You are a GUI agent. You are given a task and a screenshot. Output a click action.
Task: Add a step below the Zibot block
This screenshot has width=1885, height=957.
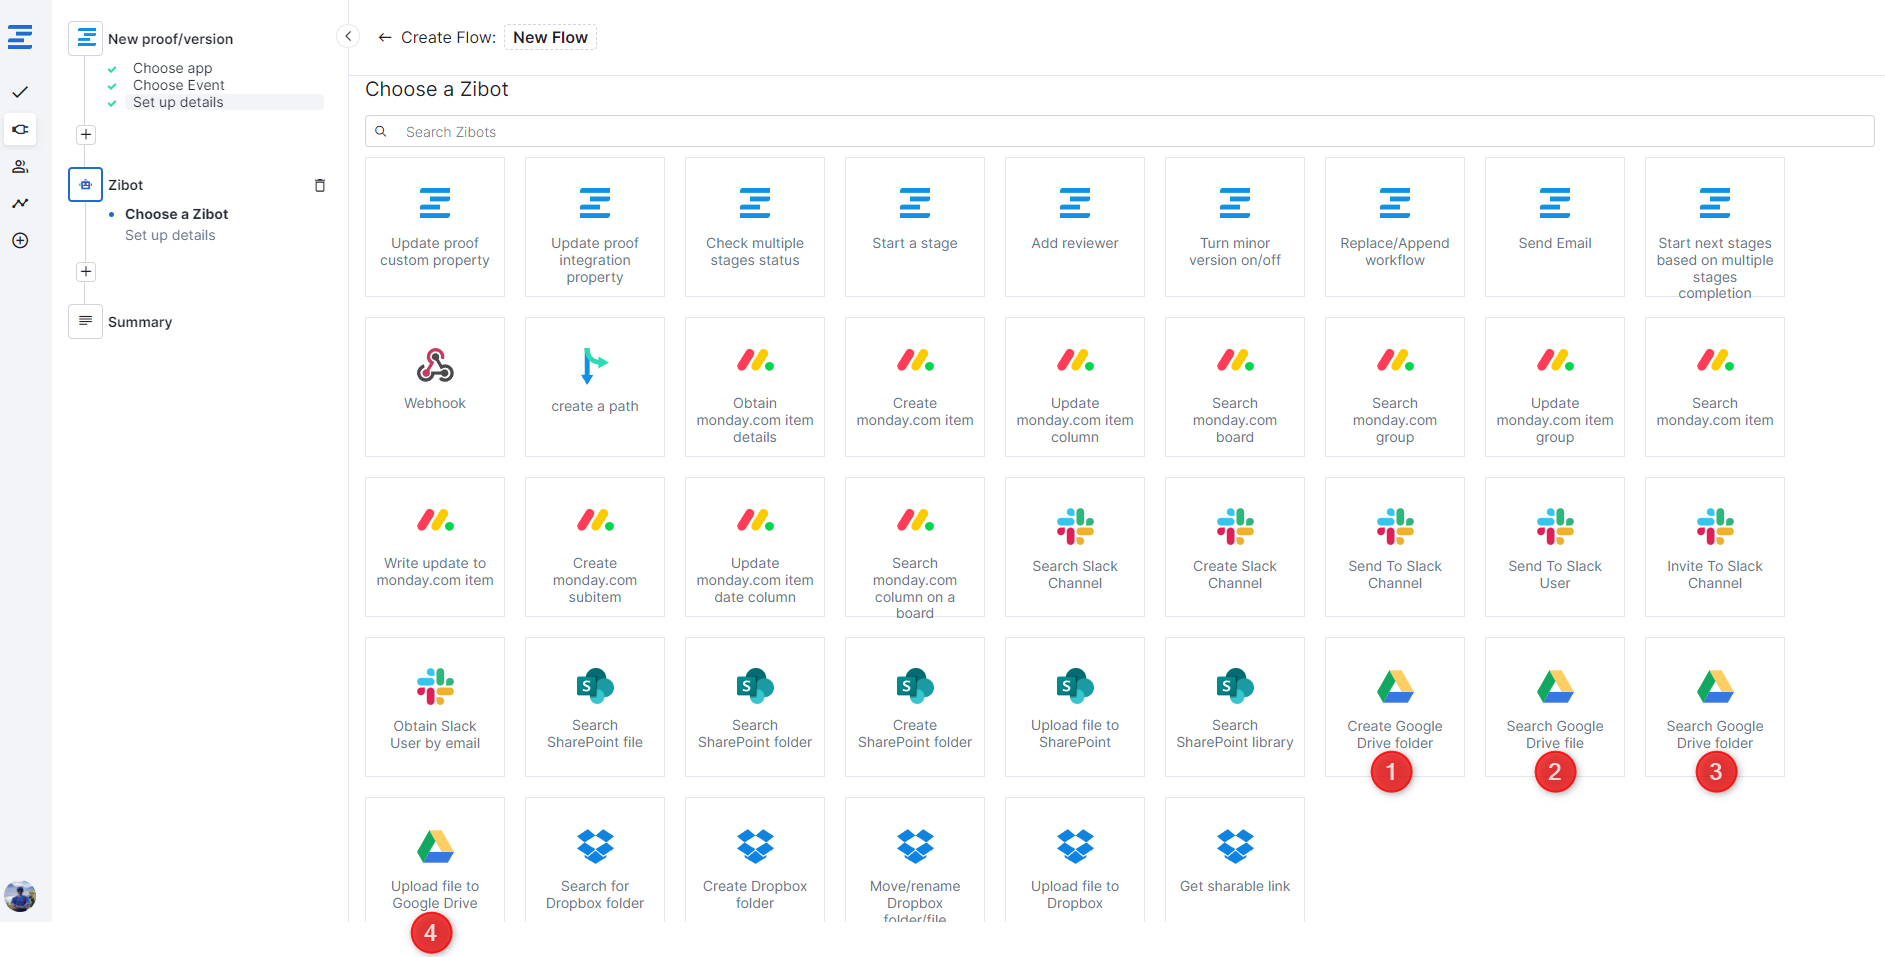86,272
